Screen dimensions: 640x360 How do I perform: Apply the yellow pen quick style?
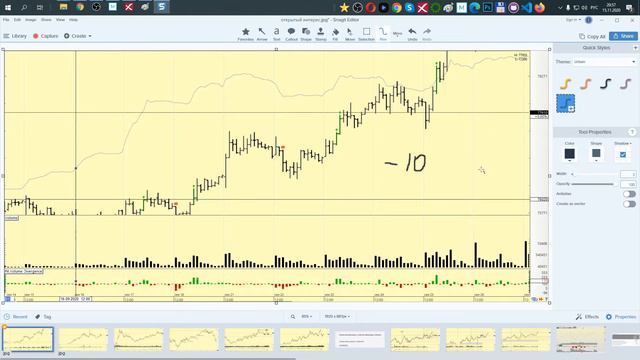coord(565,84)
